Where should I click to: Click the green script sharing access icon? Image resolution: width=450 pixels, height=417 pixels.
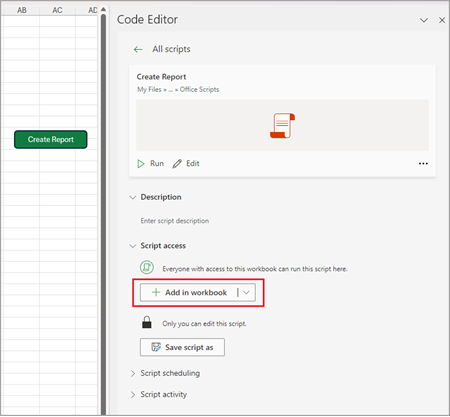(x=147, y=267)
